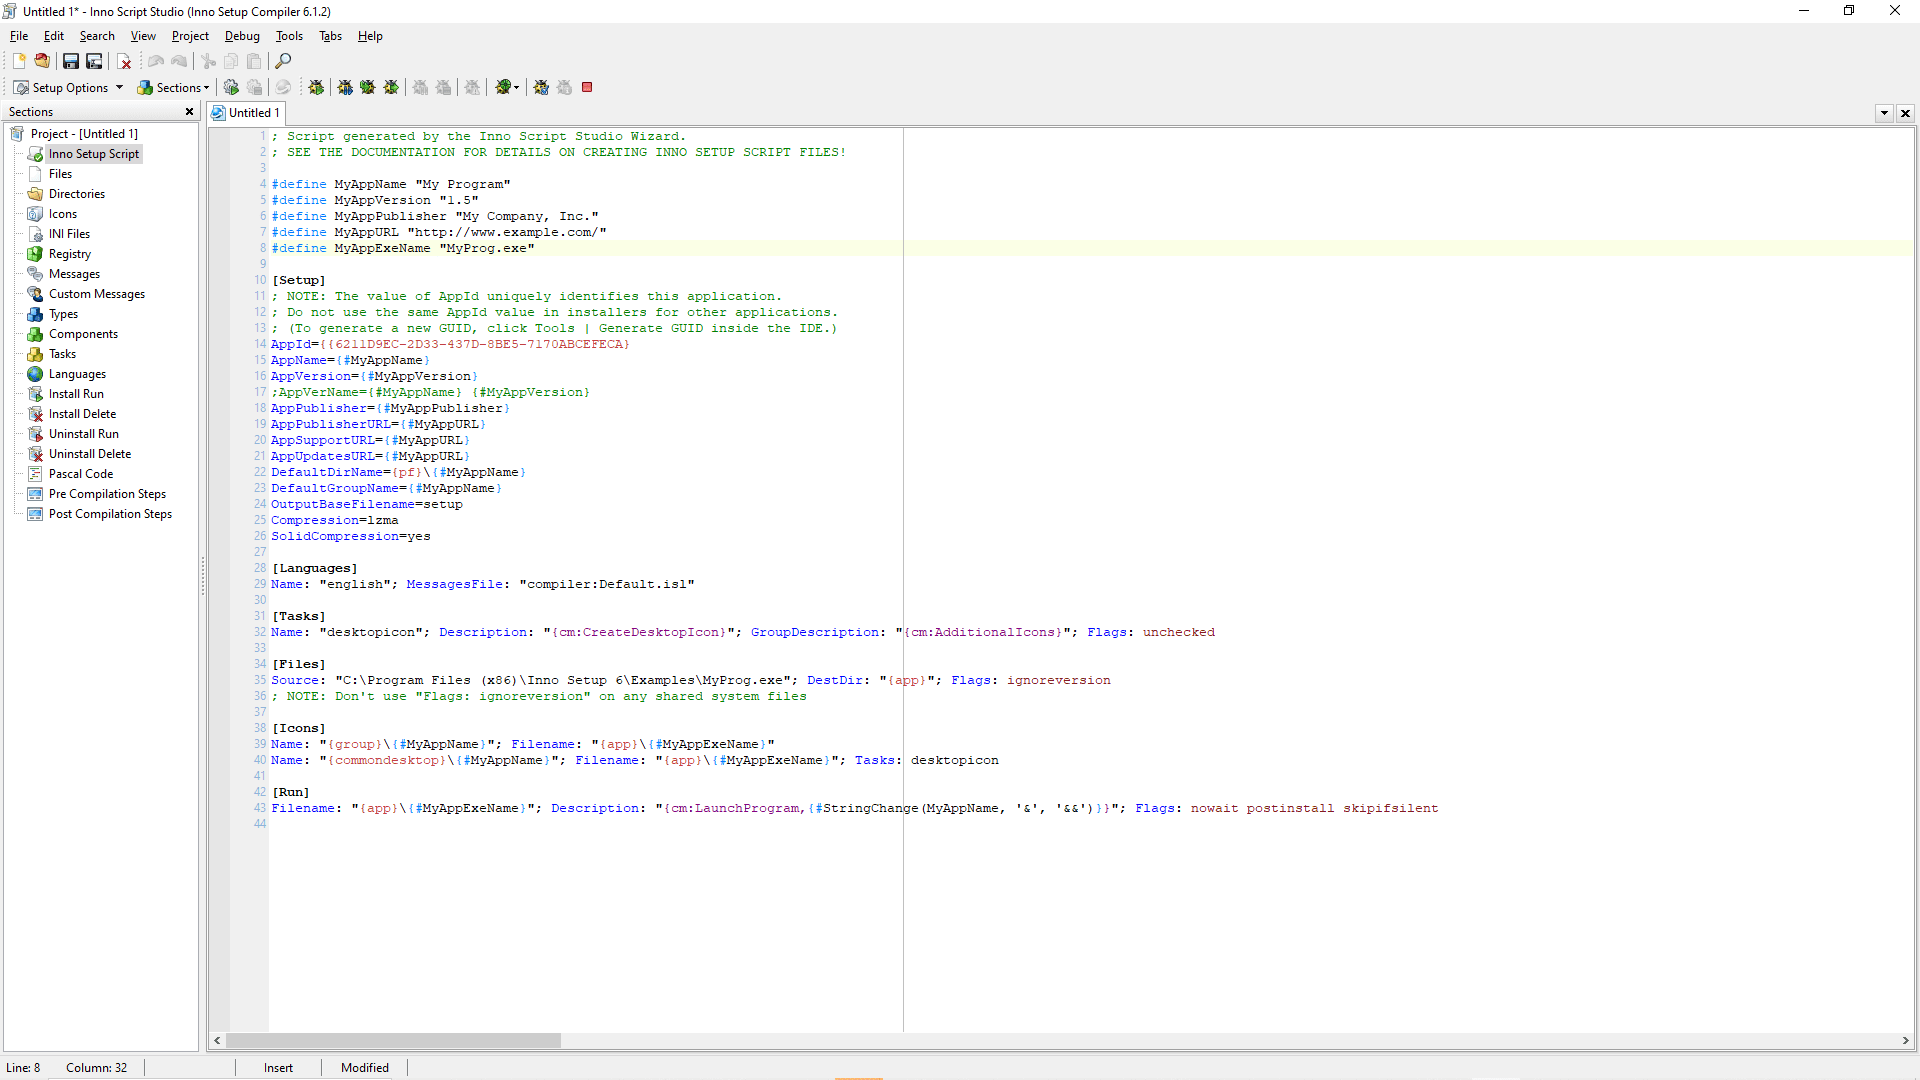
Task: Select Pascal Code in the Sections tree
Action: 81,474
